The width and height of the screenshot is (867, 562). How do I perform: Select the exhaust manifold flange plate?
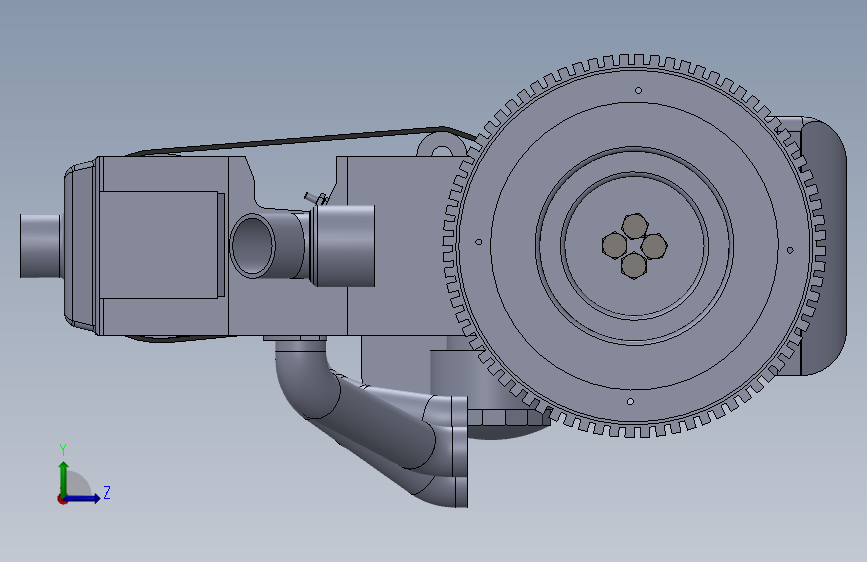point(460,451)
